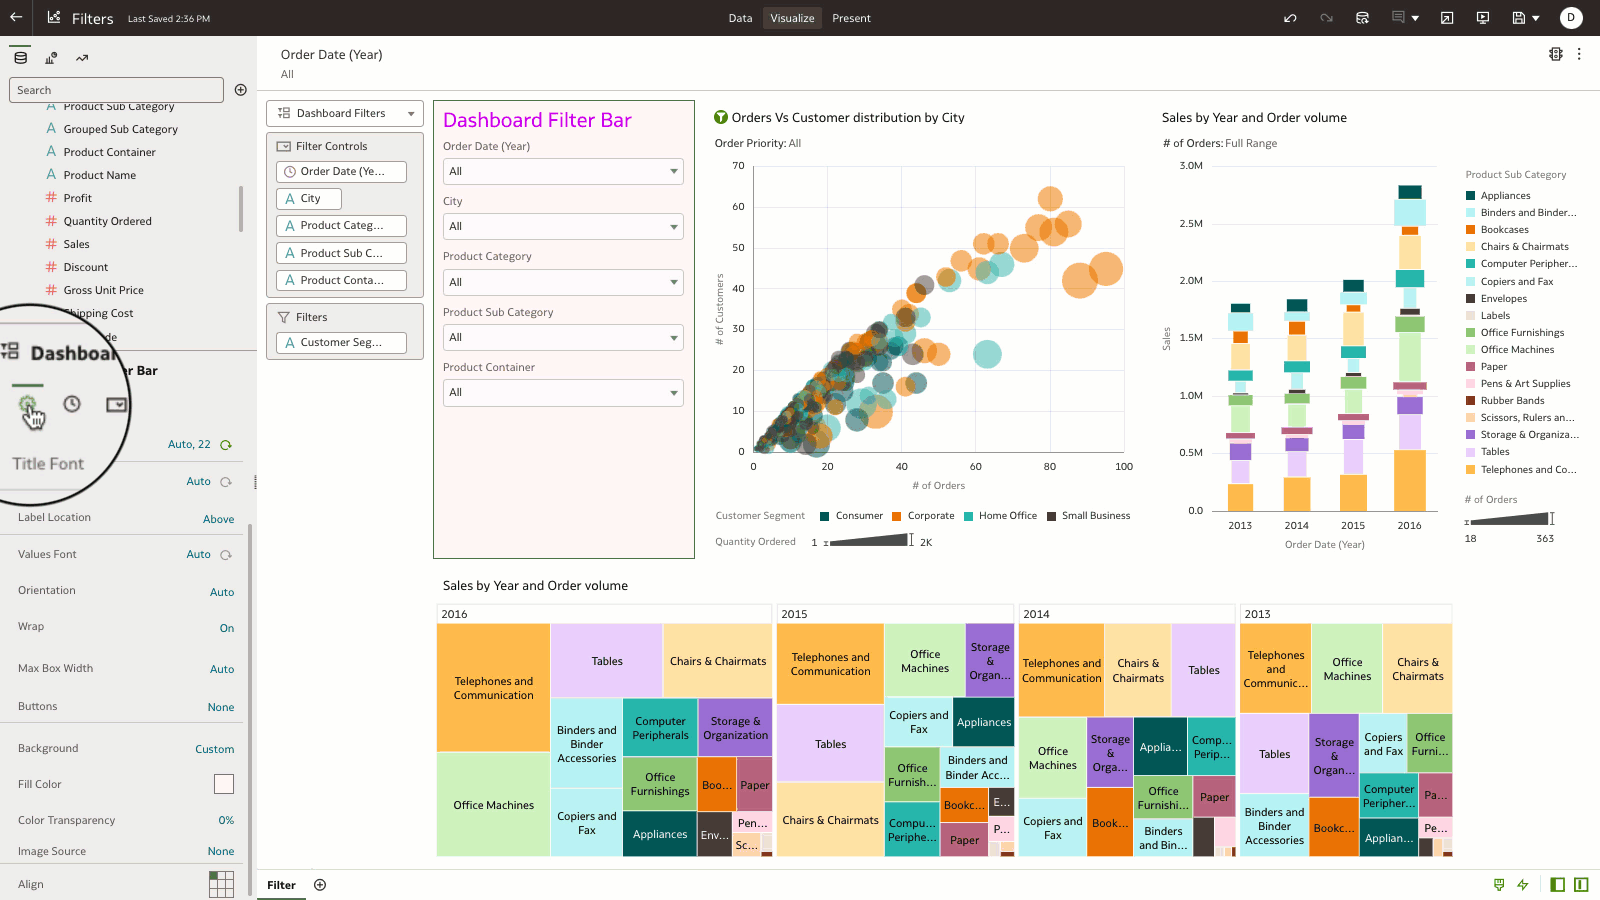
Task: Click the plus button next to Search
Action: tap(241, 89)
